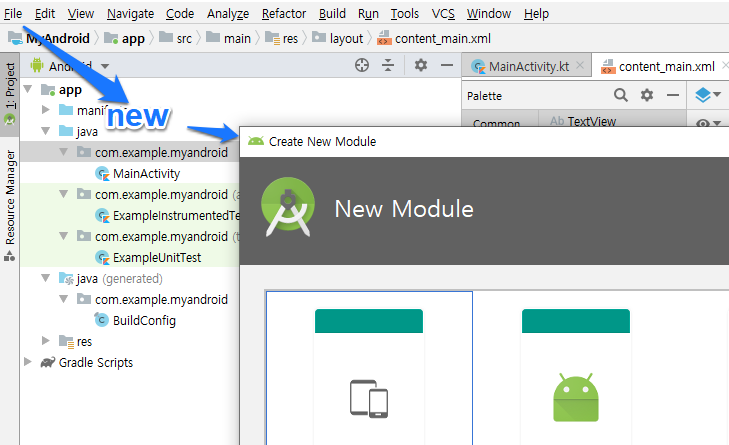Image resolution: width=729 pixels, height=445 pixels.
Task: Select the java folder in project tree
Action: tap(79, 132)
